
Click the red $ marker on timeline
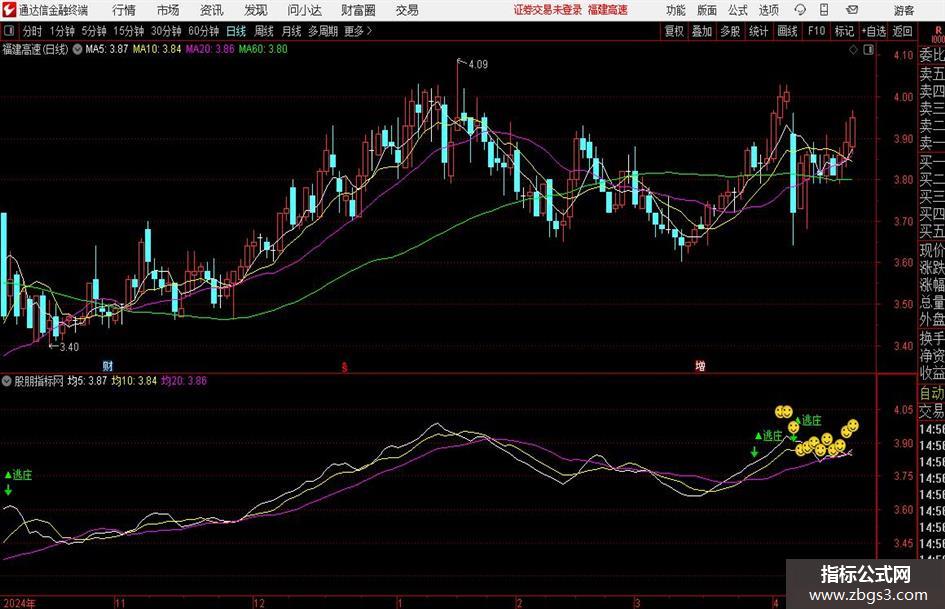[345, 367]
